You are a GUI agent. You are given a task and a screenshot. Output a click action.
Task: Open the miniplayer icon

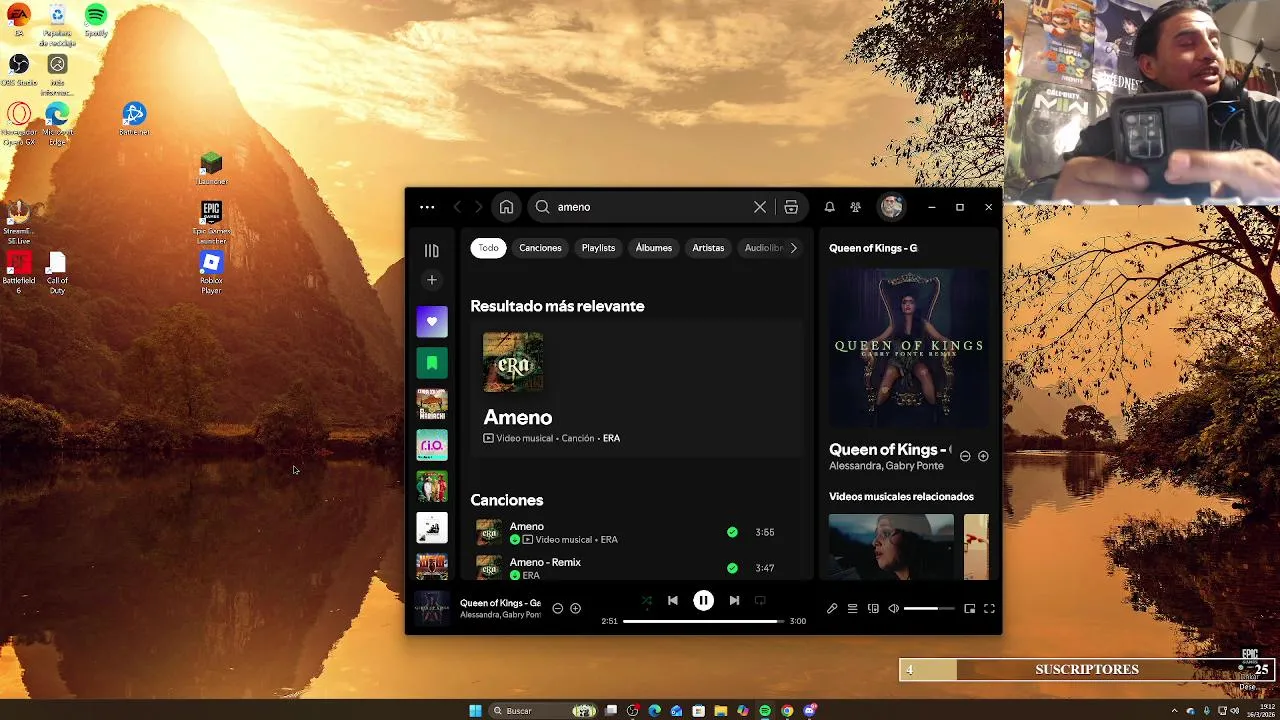[x=969, y=609]
